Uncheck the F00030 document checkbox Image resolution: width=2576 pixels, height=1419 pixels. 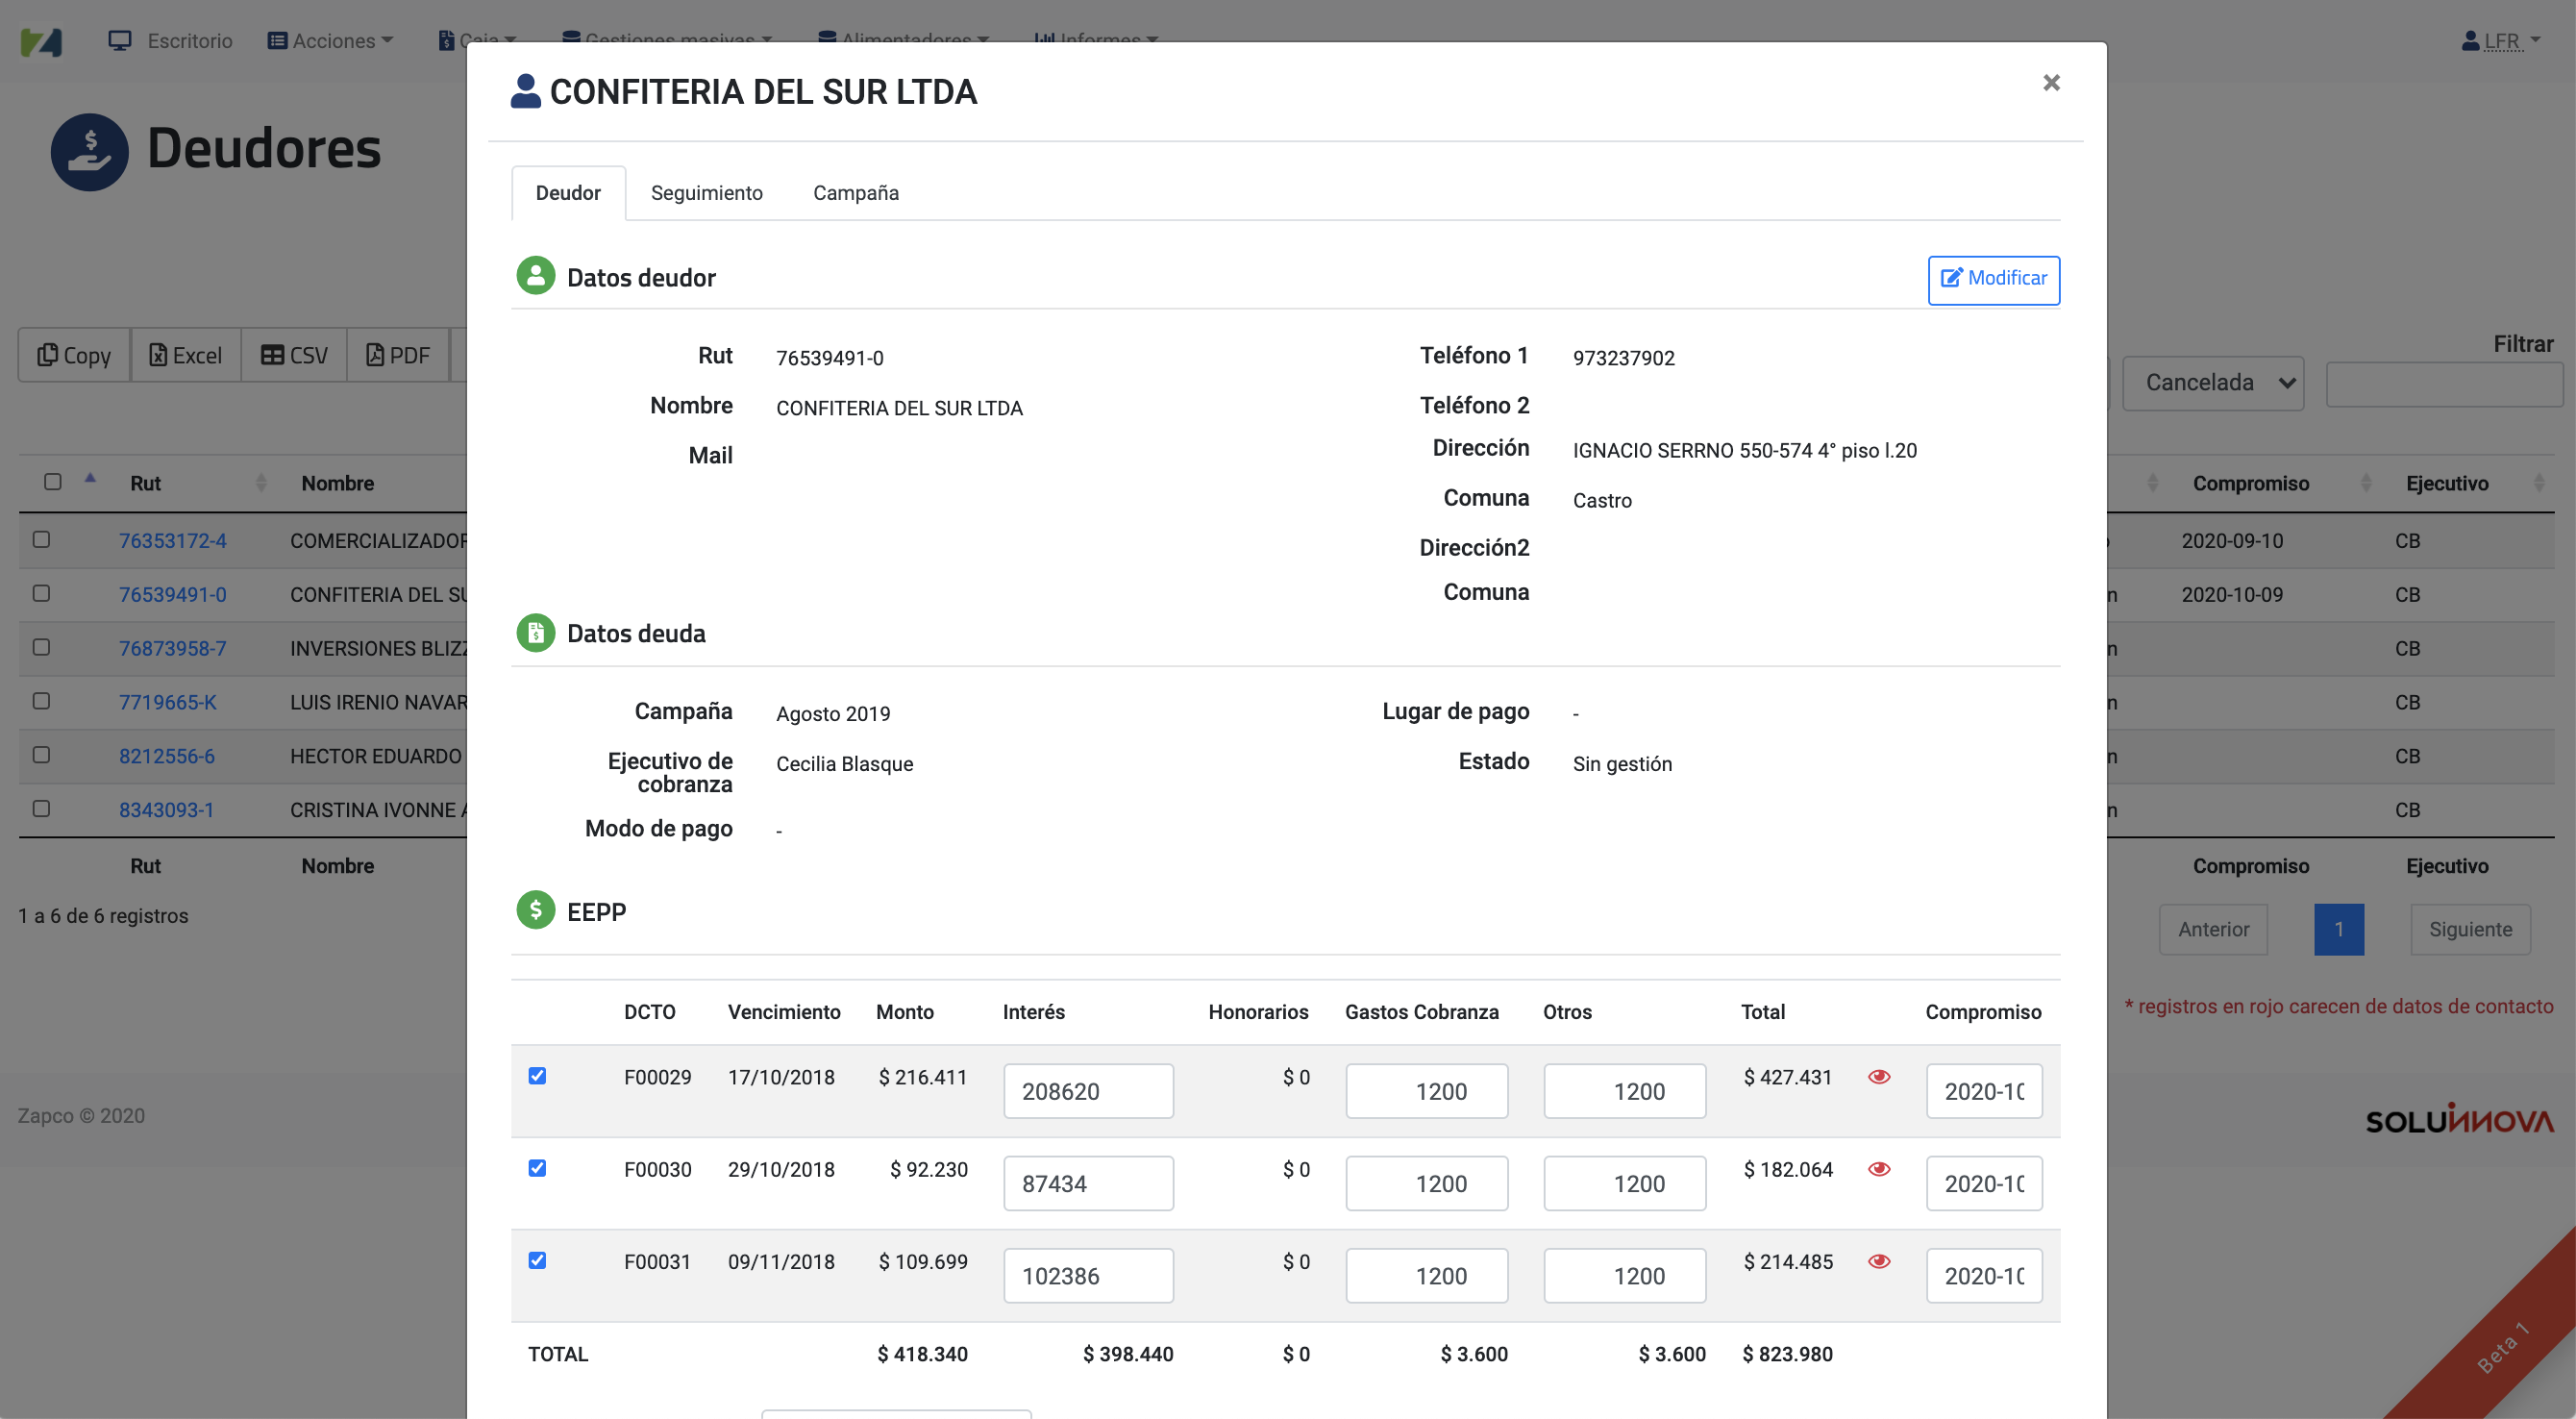(x=537, y=1168)
